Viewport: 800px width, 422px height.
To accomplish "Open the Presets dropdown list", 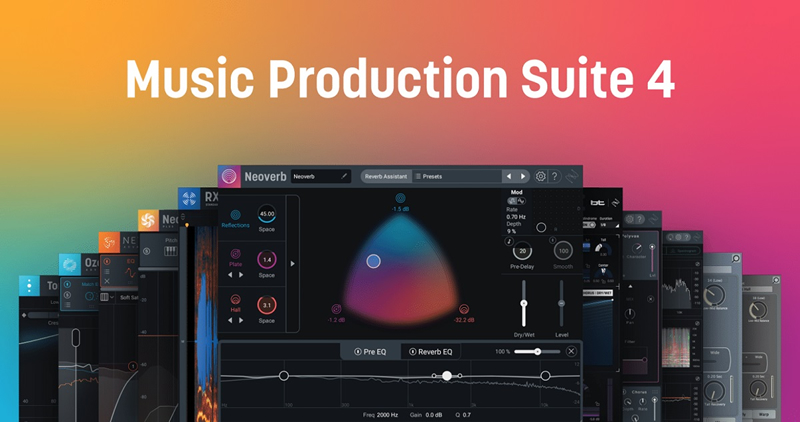I will (x=457, y=177).
